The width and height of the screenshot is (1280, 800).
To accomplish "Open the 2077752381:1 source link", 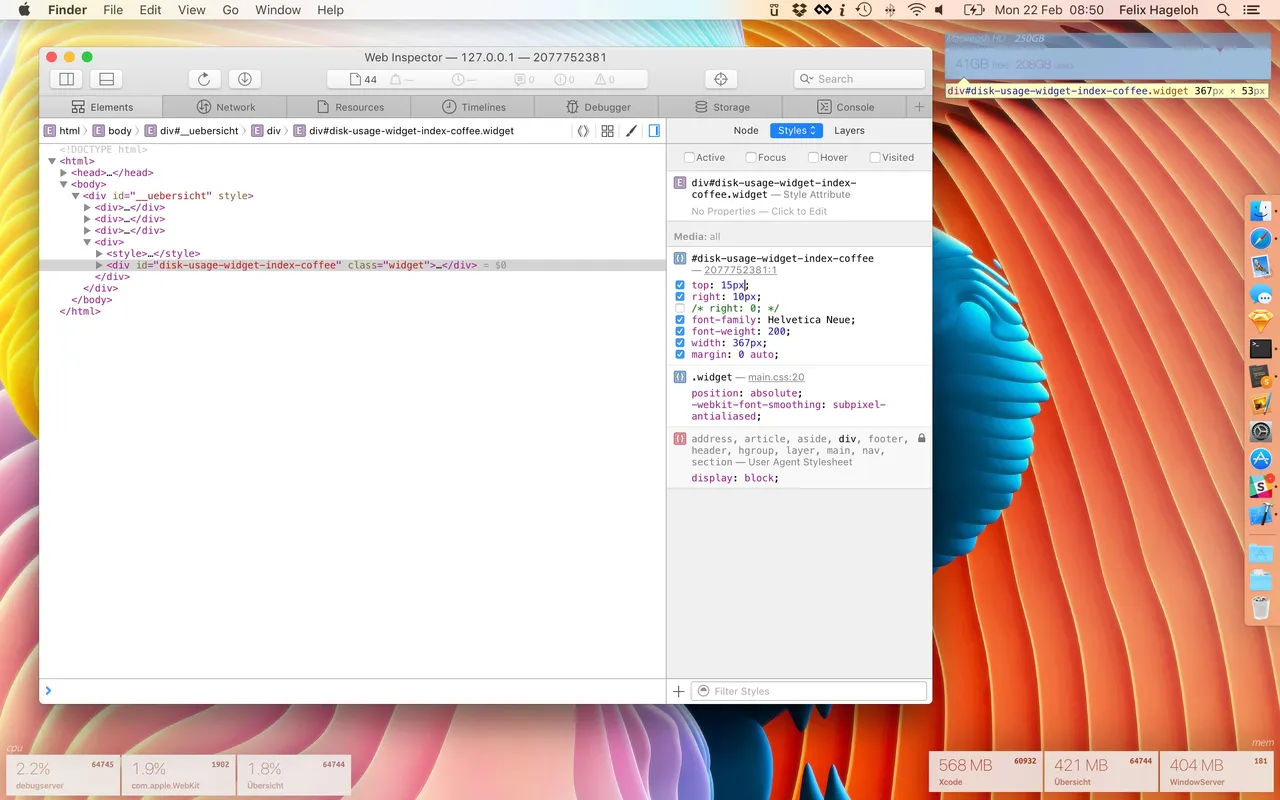I will coord(740,270).
